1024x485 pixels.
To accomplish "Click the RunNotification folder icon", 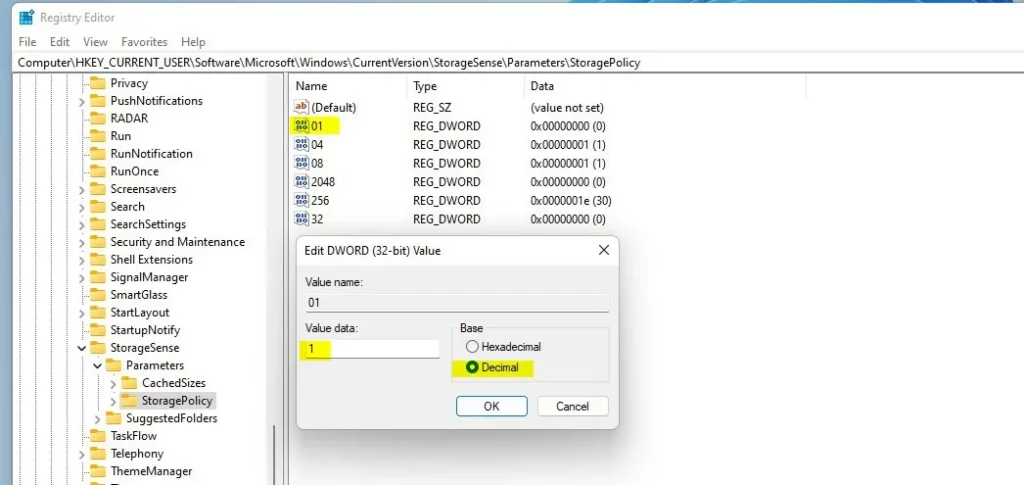I will click(98, 153).
